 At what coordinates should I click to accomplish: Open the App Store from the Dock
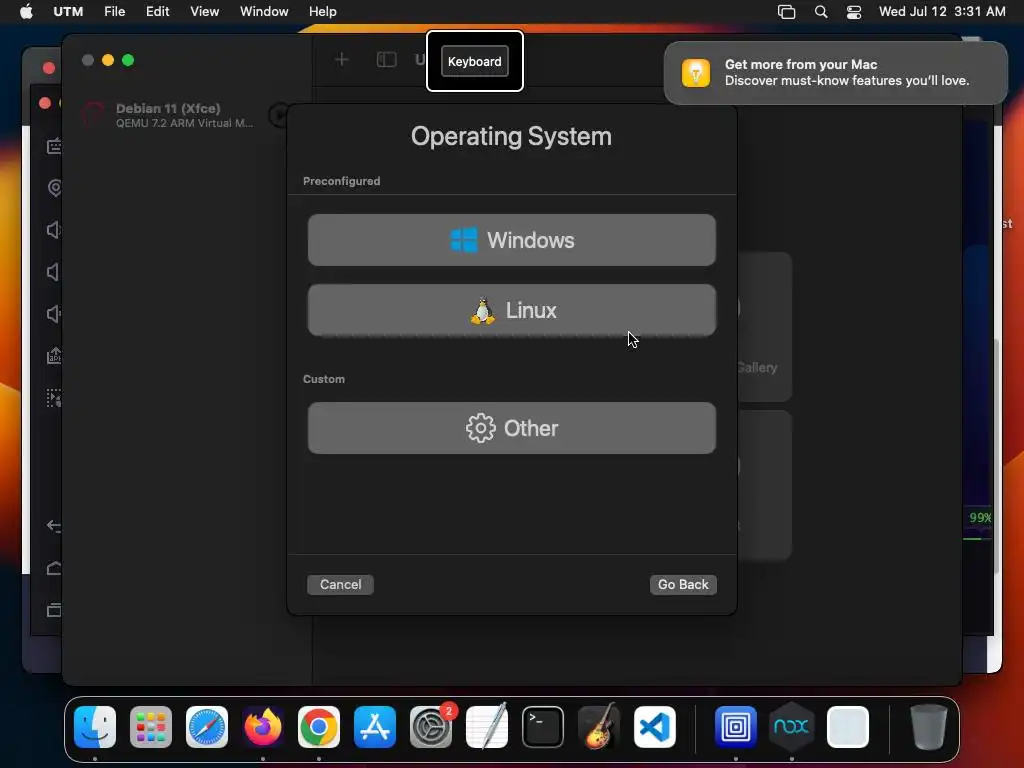[375, 727]
